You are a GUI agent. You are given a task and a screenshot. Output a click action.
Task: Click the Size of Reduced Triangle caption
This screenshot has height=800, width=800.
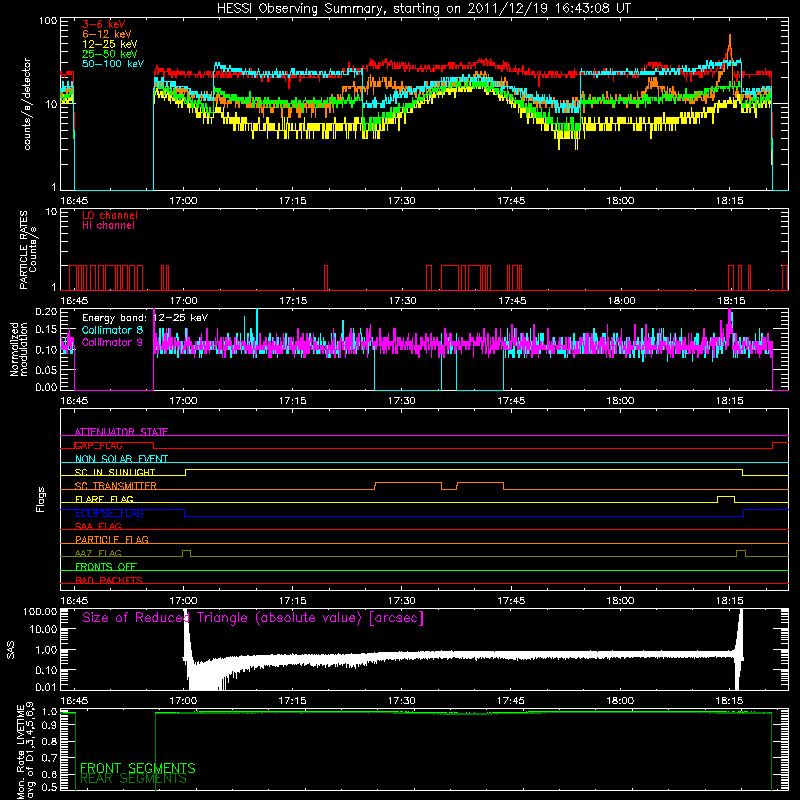point(253,618)
